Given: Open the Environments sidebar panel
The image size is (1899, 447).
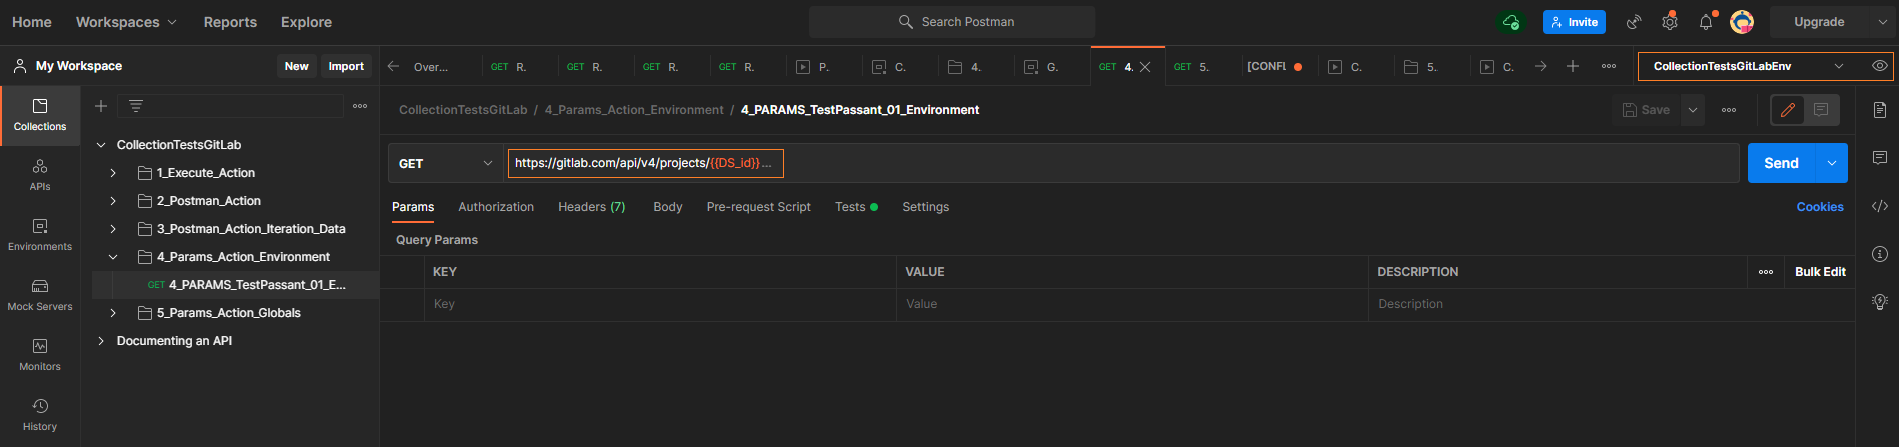Looking at the screenshot, I should 40,235.
